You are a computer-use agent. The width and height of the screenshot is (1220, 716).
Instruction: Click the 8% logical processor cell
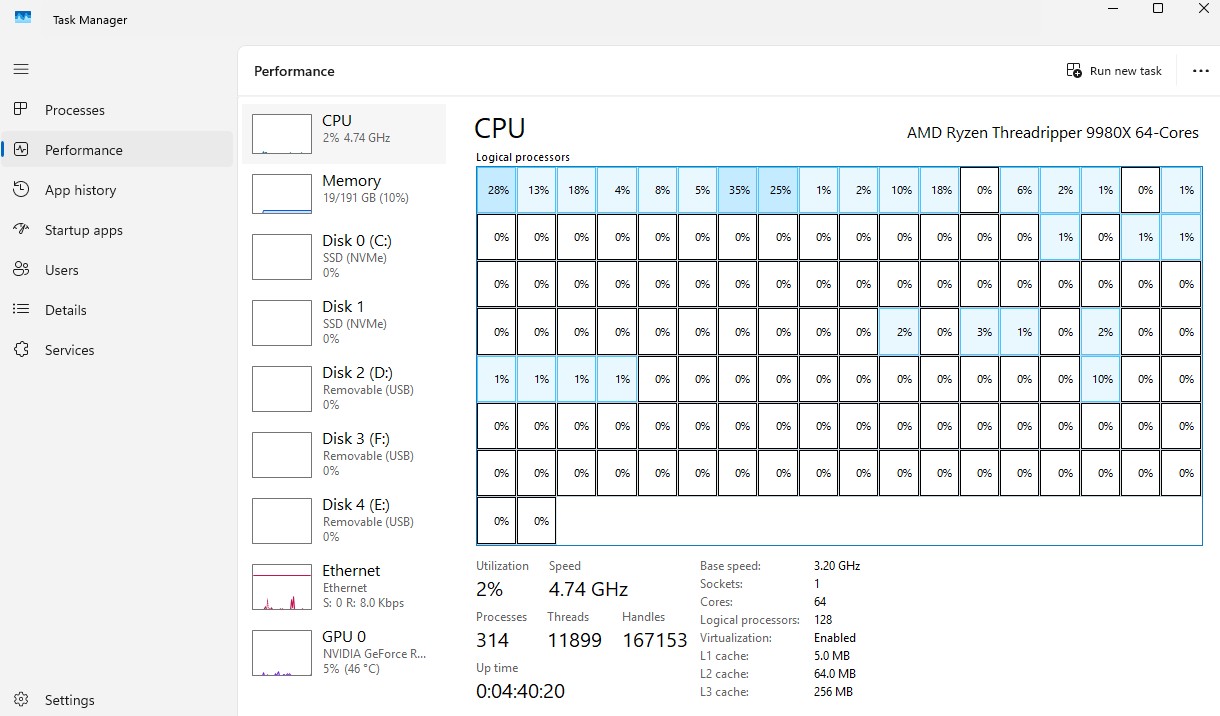point(657,190)
